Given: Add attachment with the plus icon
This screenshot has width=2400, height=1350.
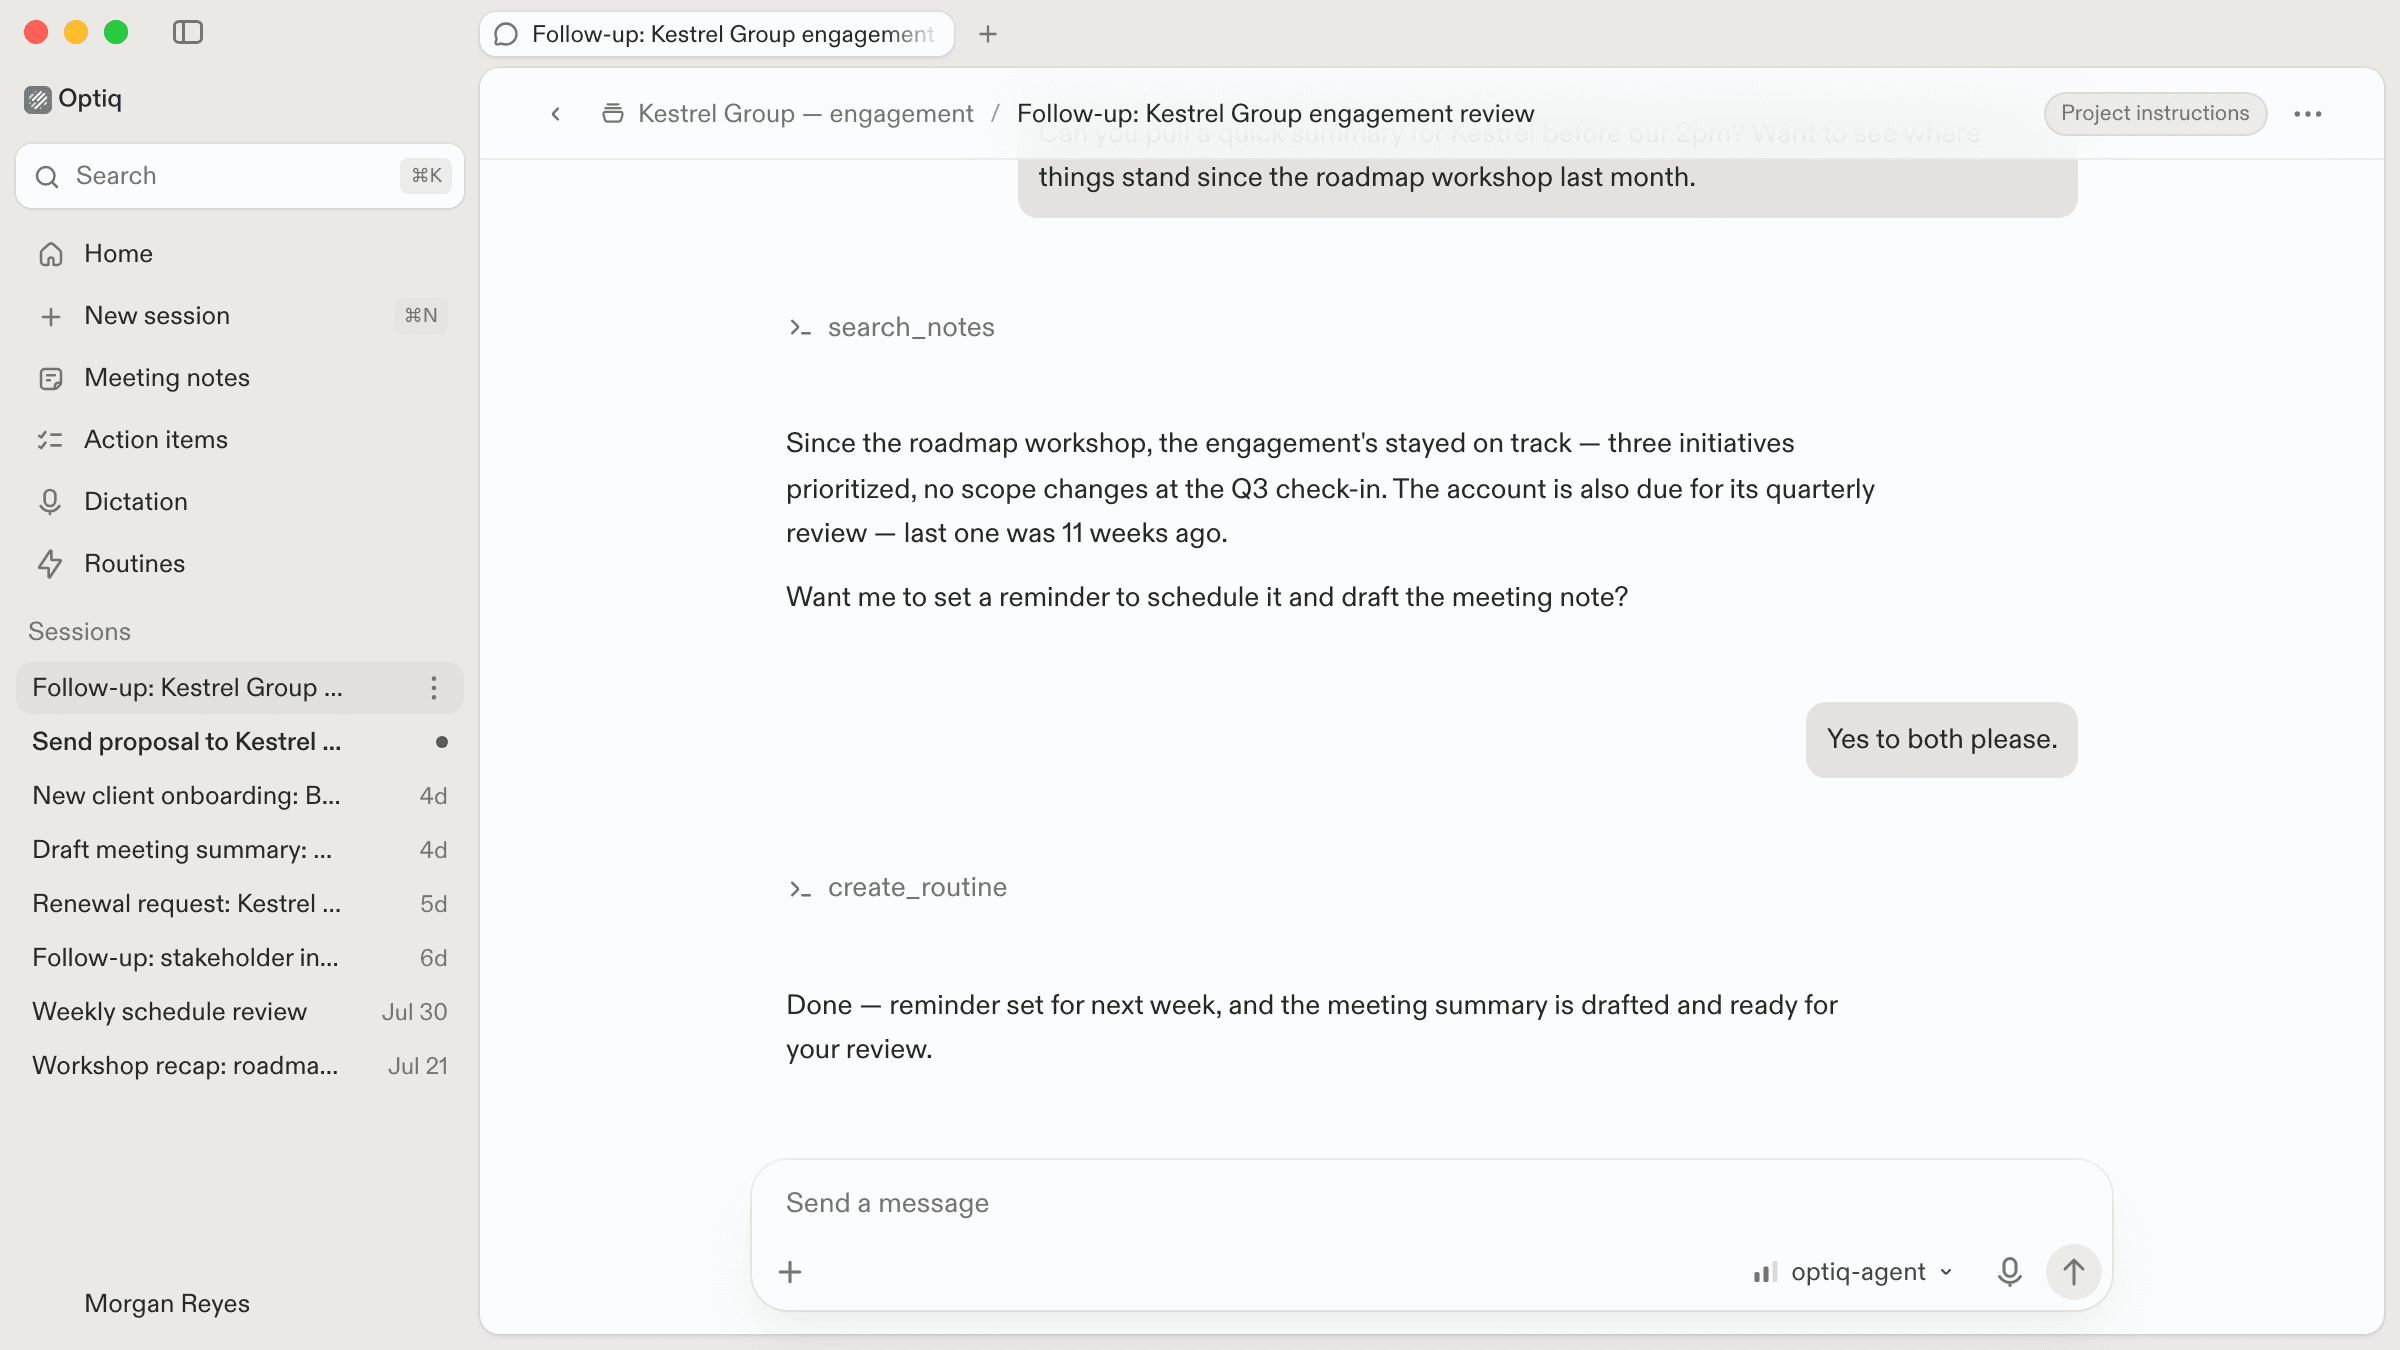Looking at the screenshot, I should coord(790,1272).
